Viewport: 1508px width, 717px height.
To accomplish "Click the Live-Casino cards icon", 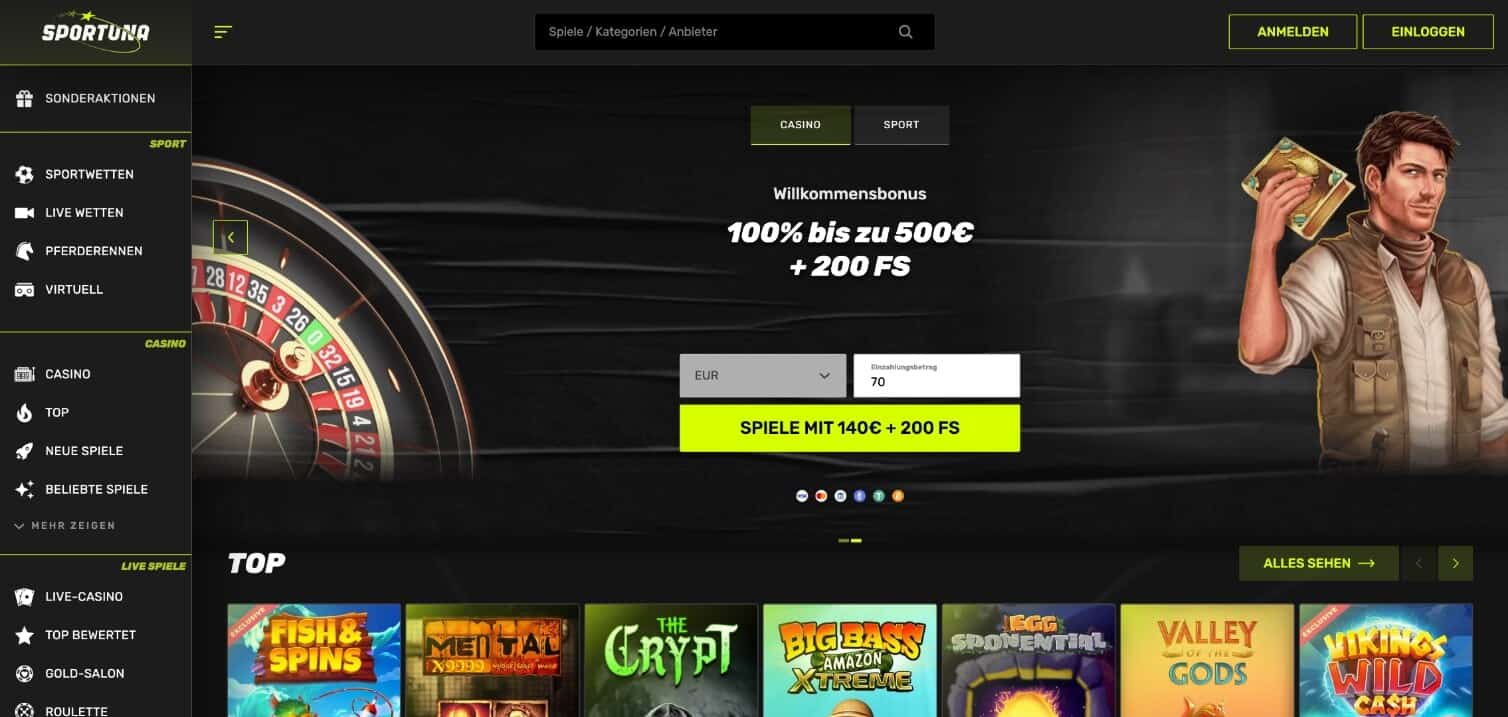I will (x=24, y=597).
